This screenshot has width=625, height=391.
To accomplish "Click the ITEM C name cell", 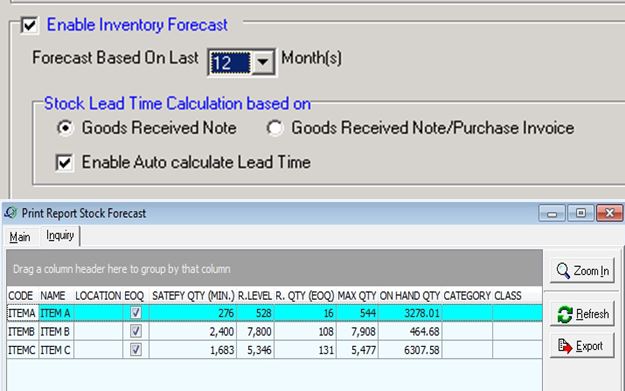I will pos(56,350).
